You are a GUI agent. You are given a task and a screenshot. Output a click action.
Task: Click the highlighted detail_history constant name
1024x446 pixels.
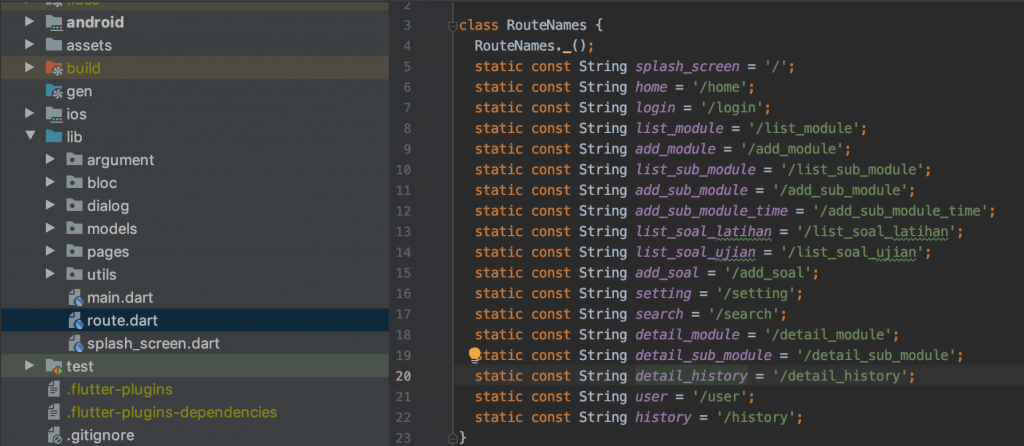[x=691, y=376]
